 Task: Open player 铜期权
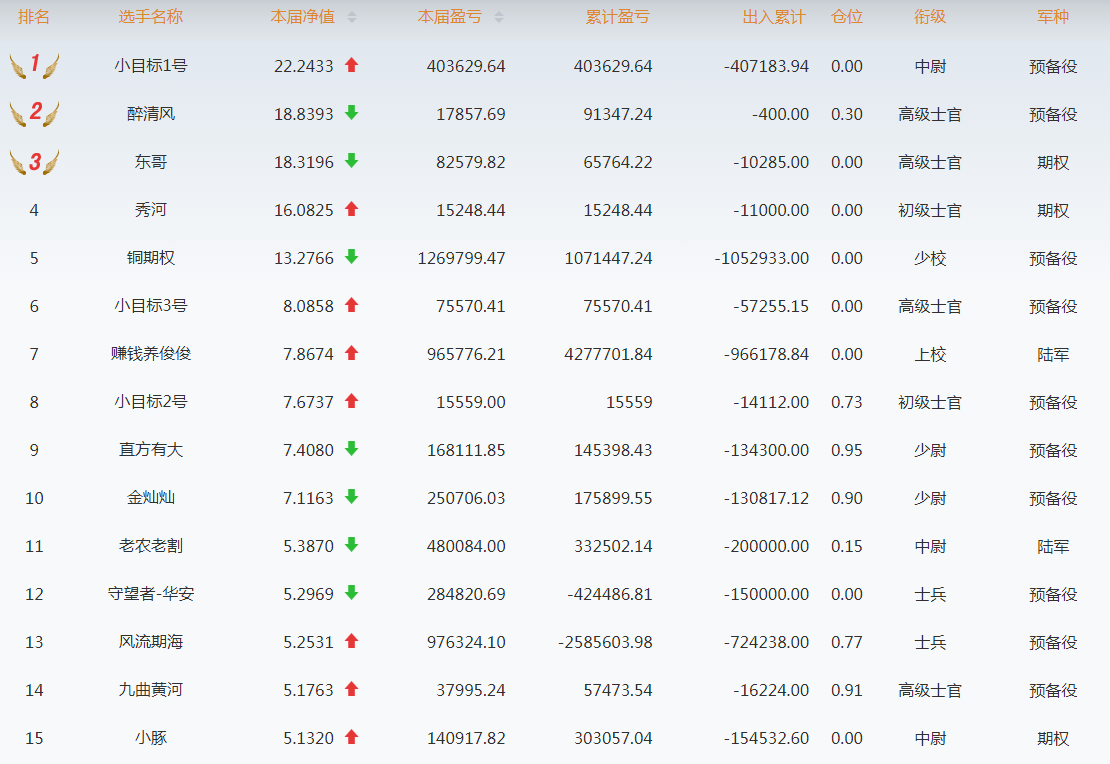pyautogui.click(x=151, y=258)
